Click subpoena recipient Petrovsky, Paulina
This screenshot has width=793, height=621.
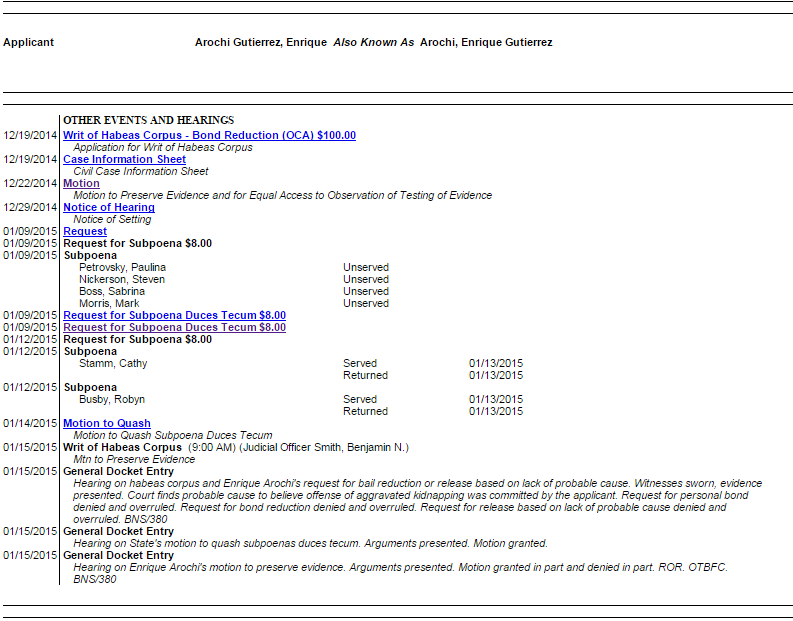[x=122, y=267]
